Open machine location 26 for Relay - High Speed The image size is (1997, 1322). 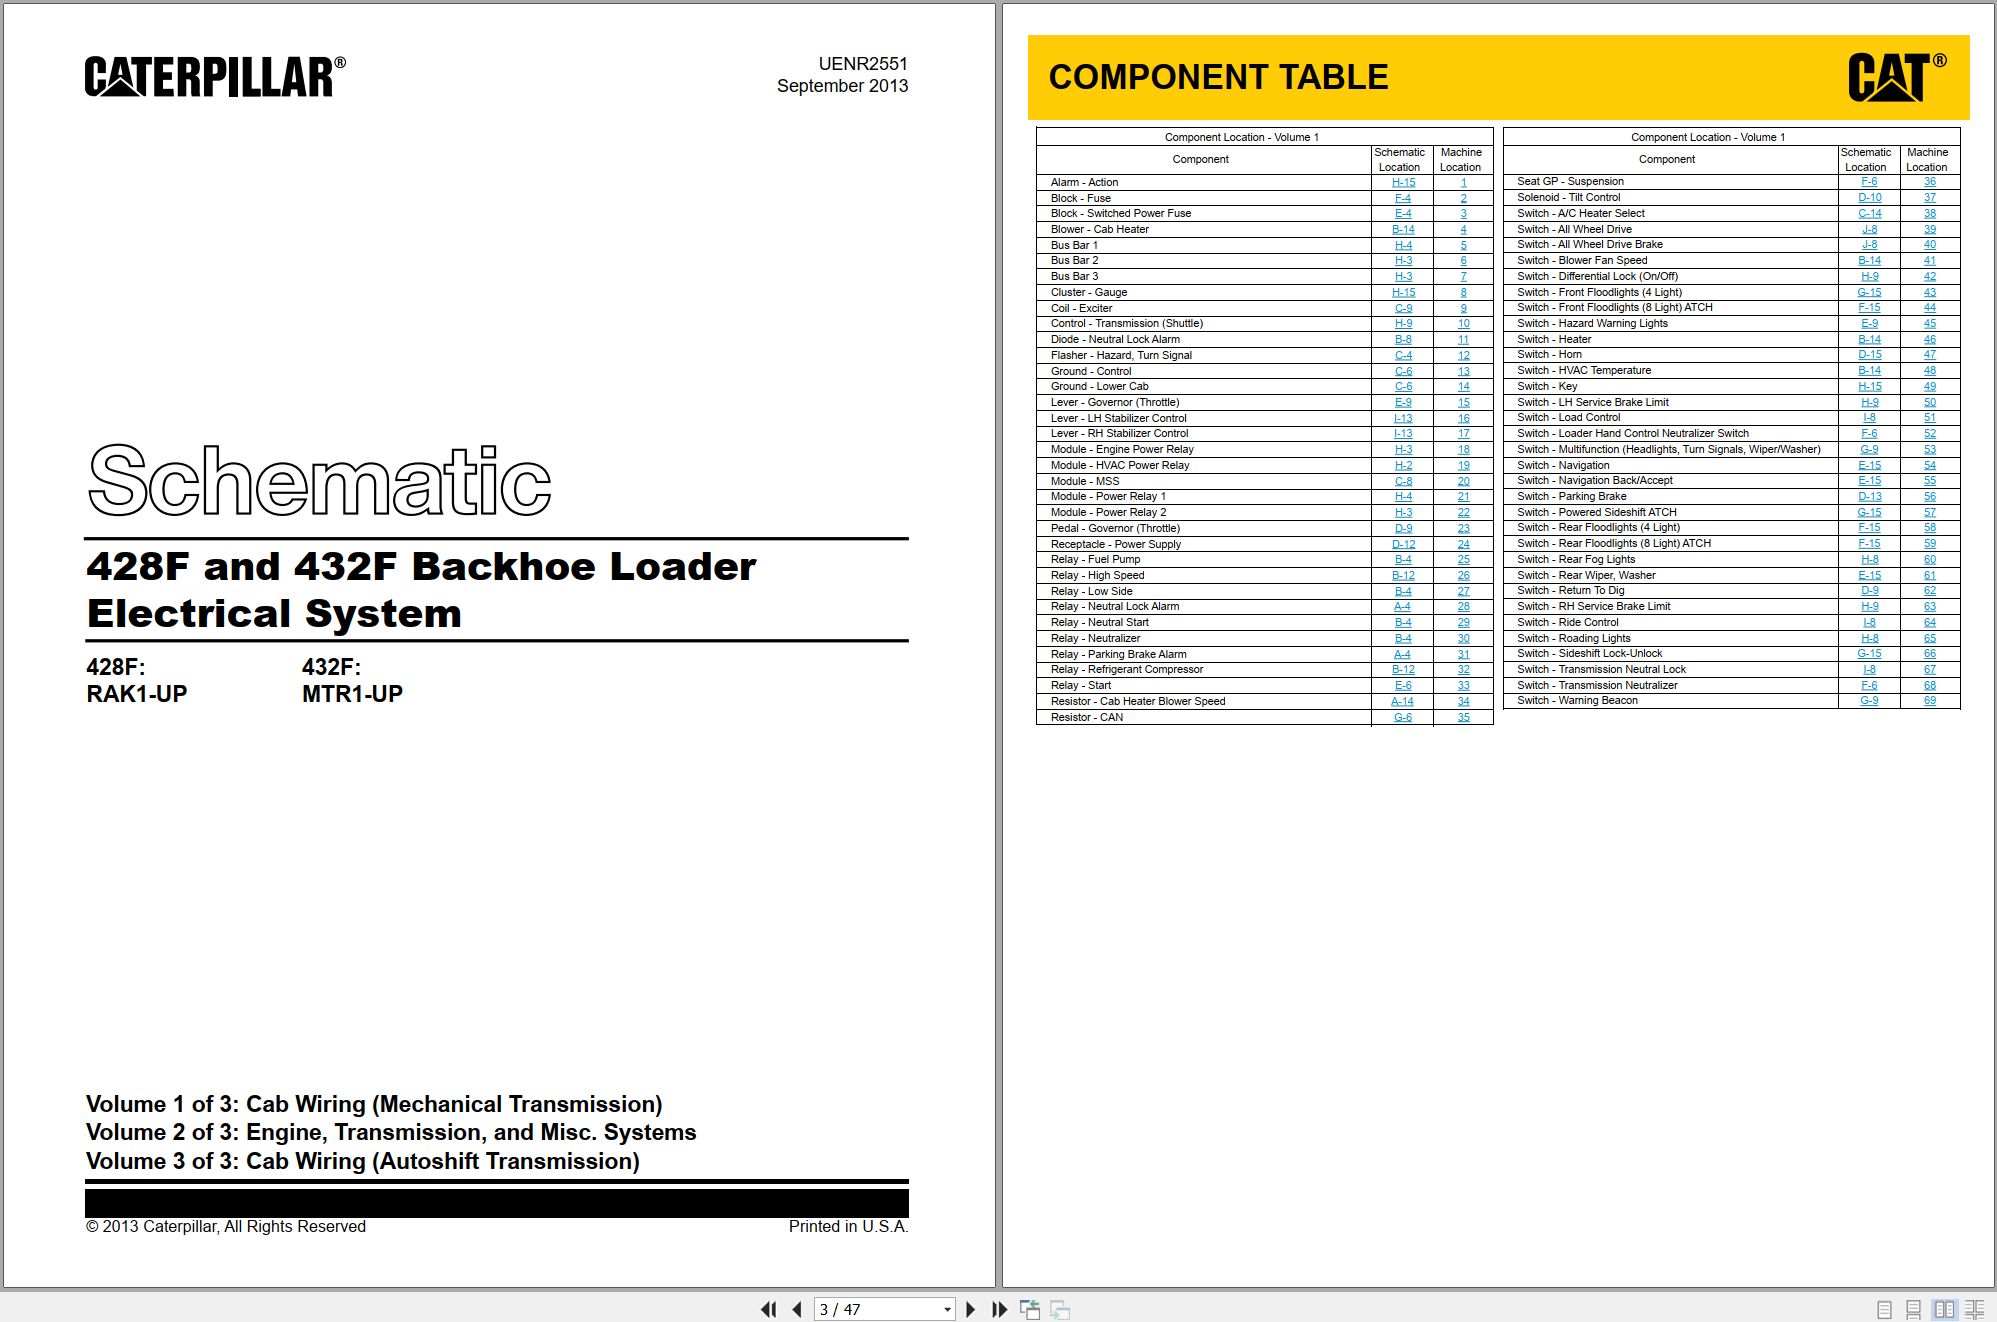coord(1463,575)
